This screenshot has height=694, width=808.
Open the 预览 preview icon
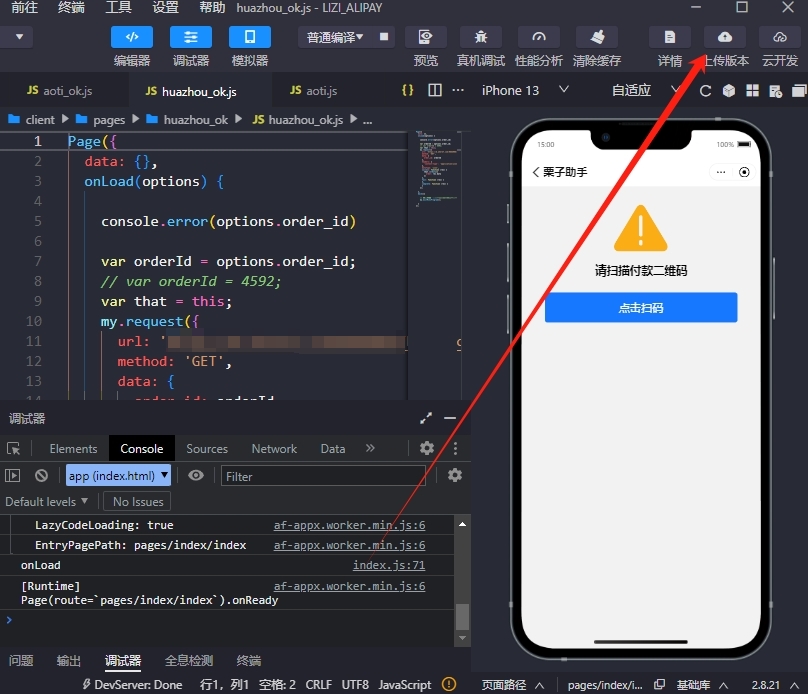(425, 38)
